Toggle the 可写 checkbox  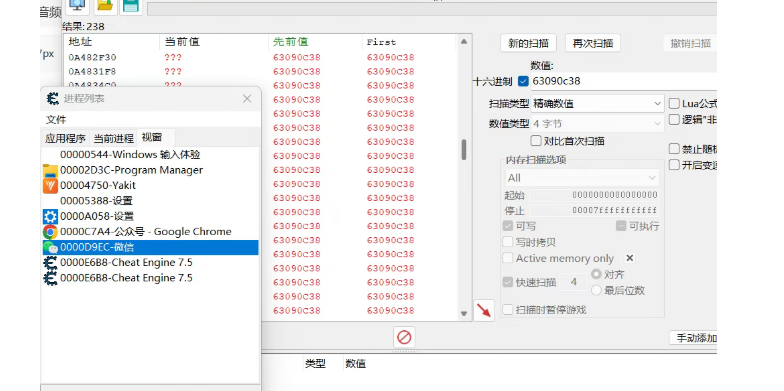click(508, 226)
